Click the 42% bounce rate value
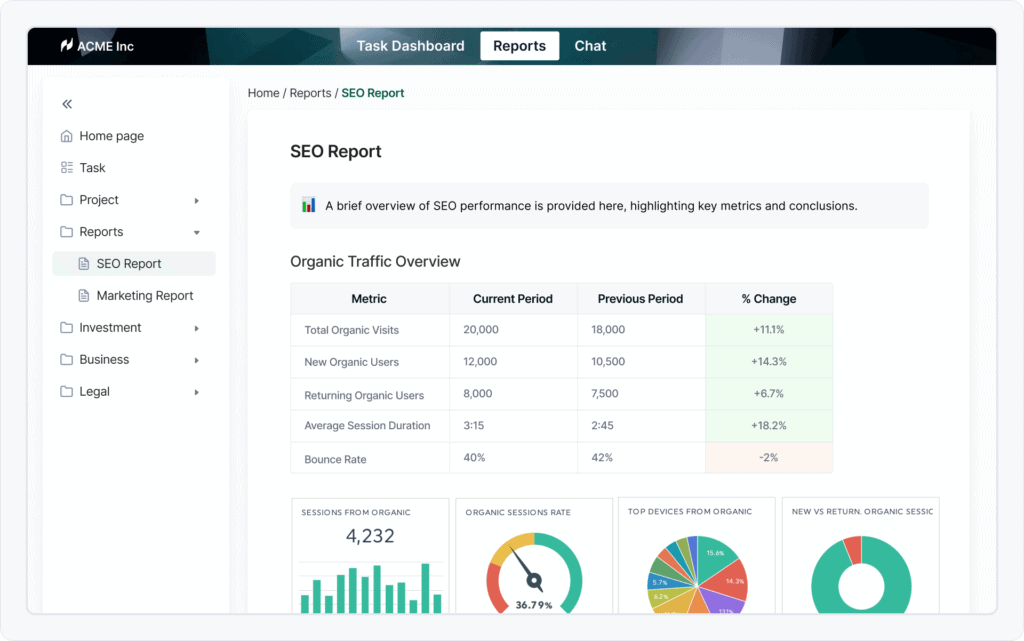The height and width of the screenshot is (641, 1024). click(x=602, y=458)
